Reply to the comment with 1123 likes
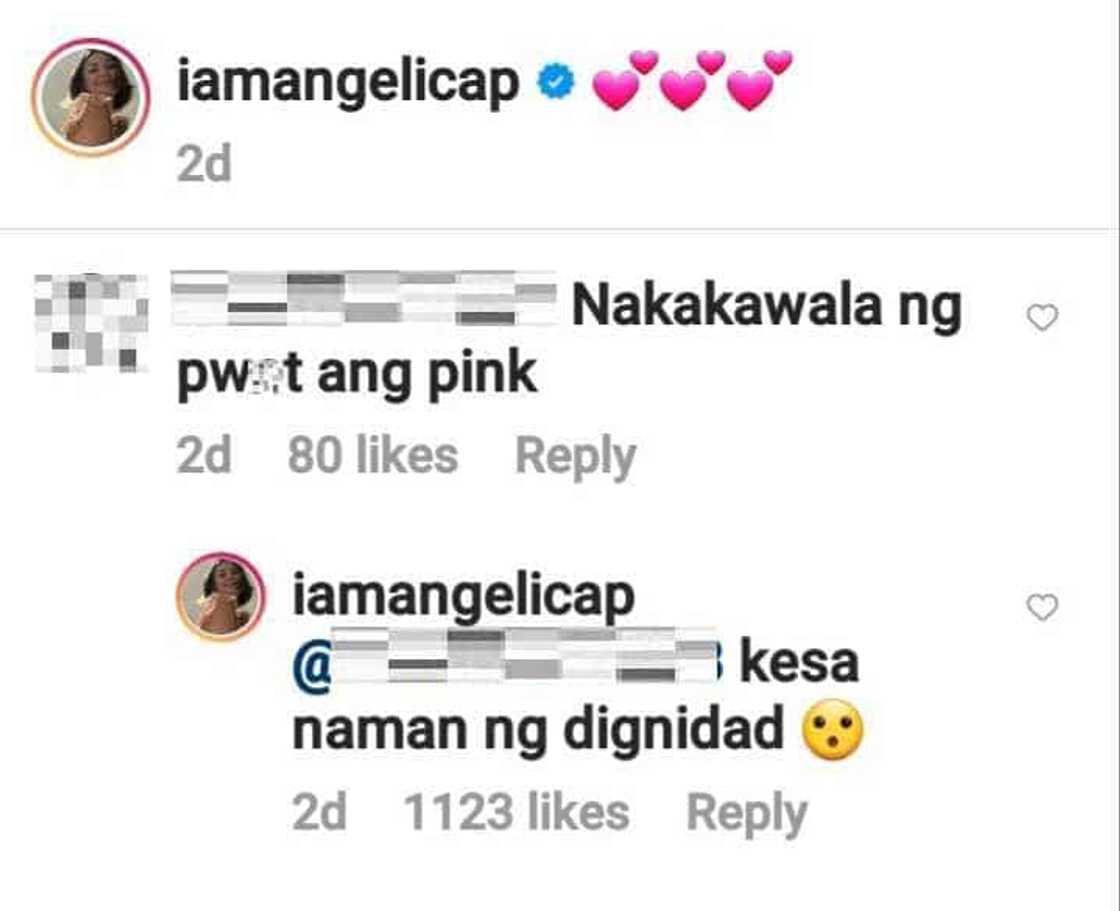 point(746,814)
